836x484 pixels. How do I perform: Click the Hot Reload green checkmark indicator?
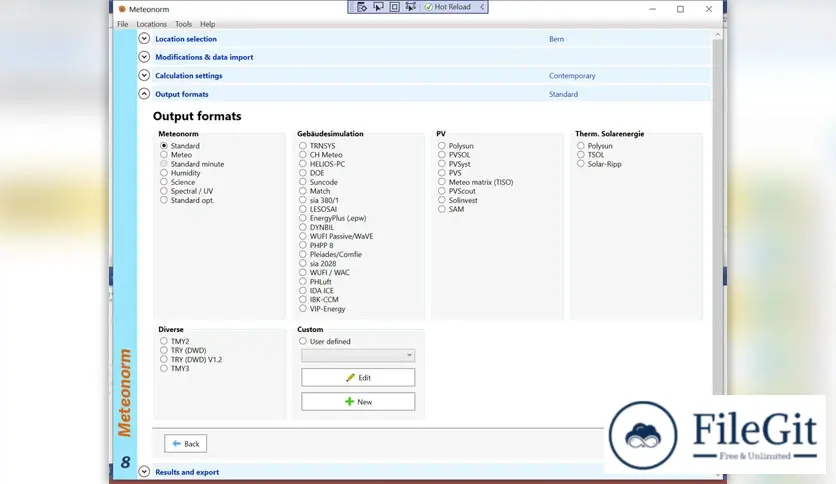click(x=429, y=7)
